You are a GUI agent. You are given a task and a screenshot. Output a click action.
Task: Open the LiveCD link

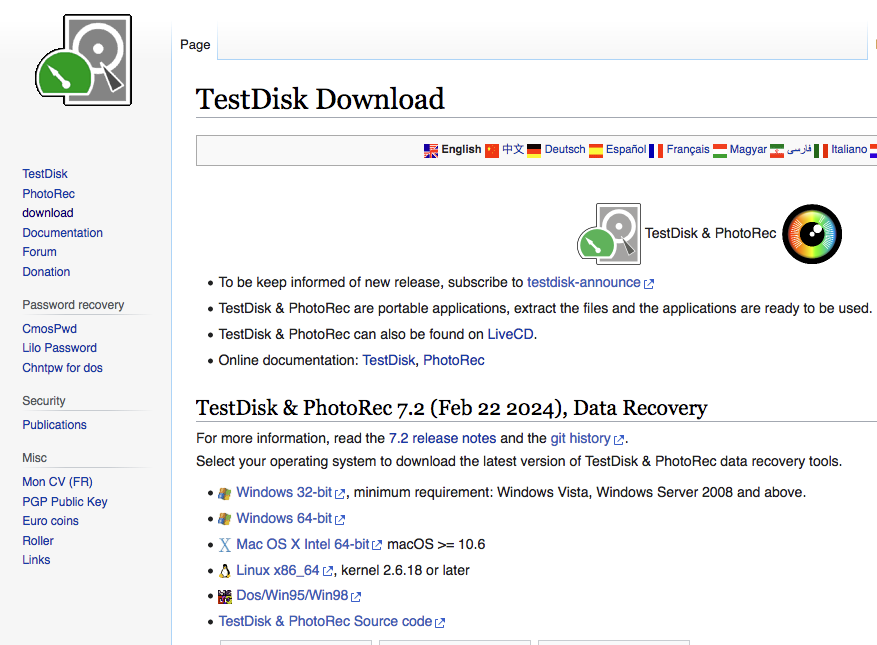(511, 335)
